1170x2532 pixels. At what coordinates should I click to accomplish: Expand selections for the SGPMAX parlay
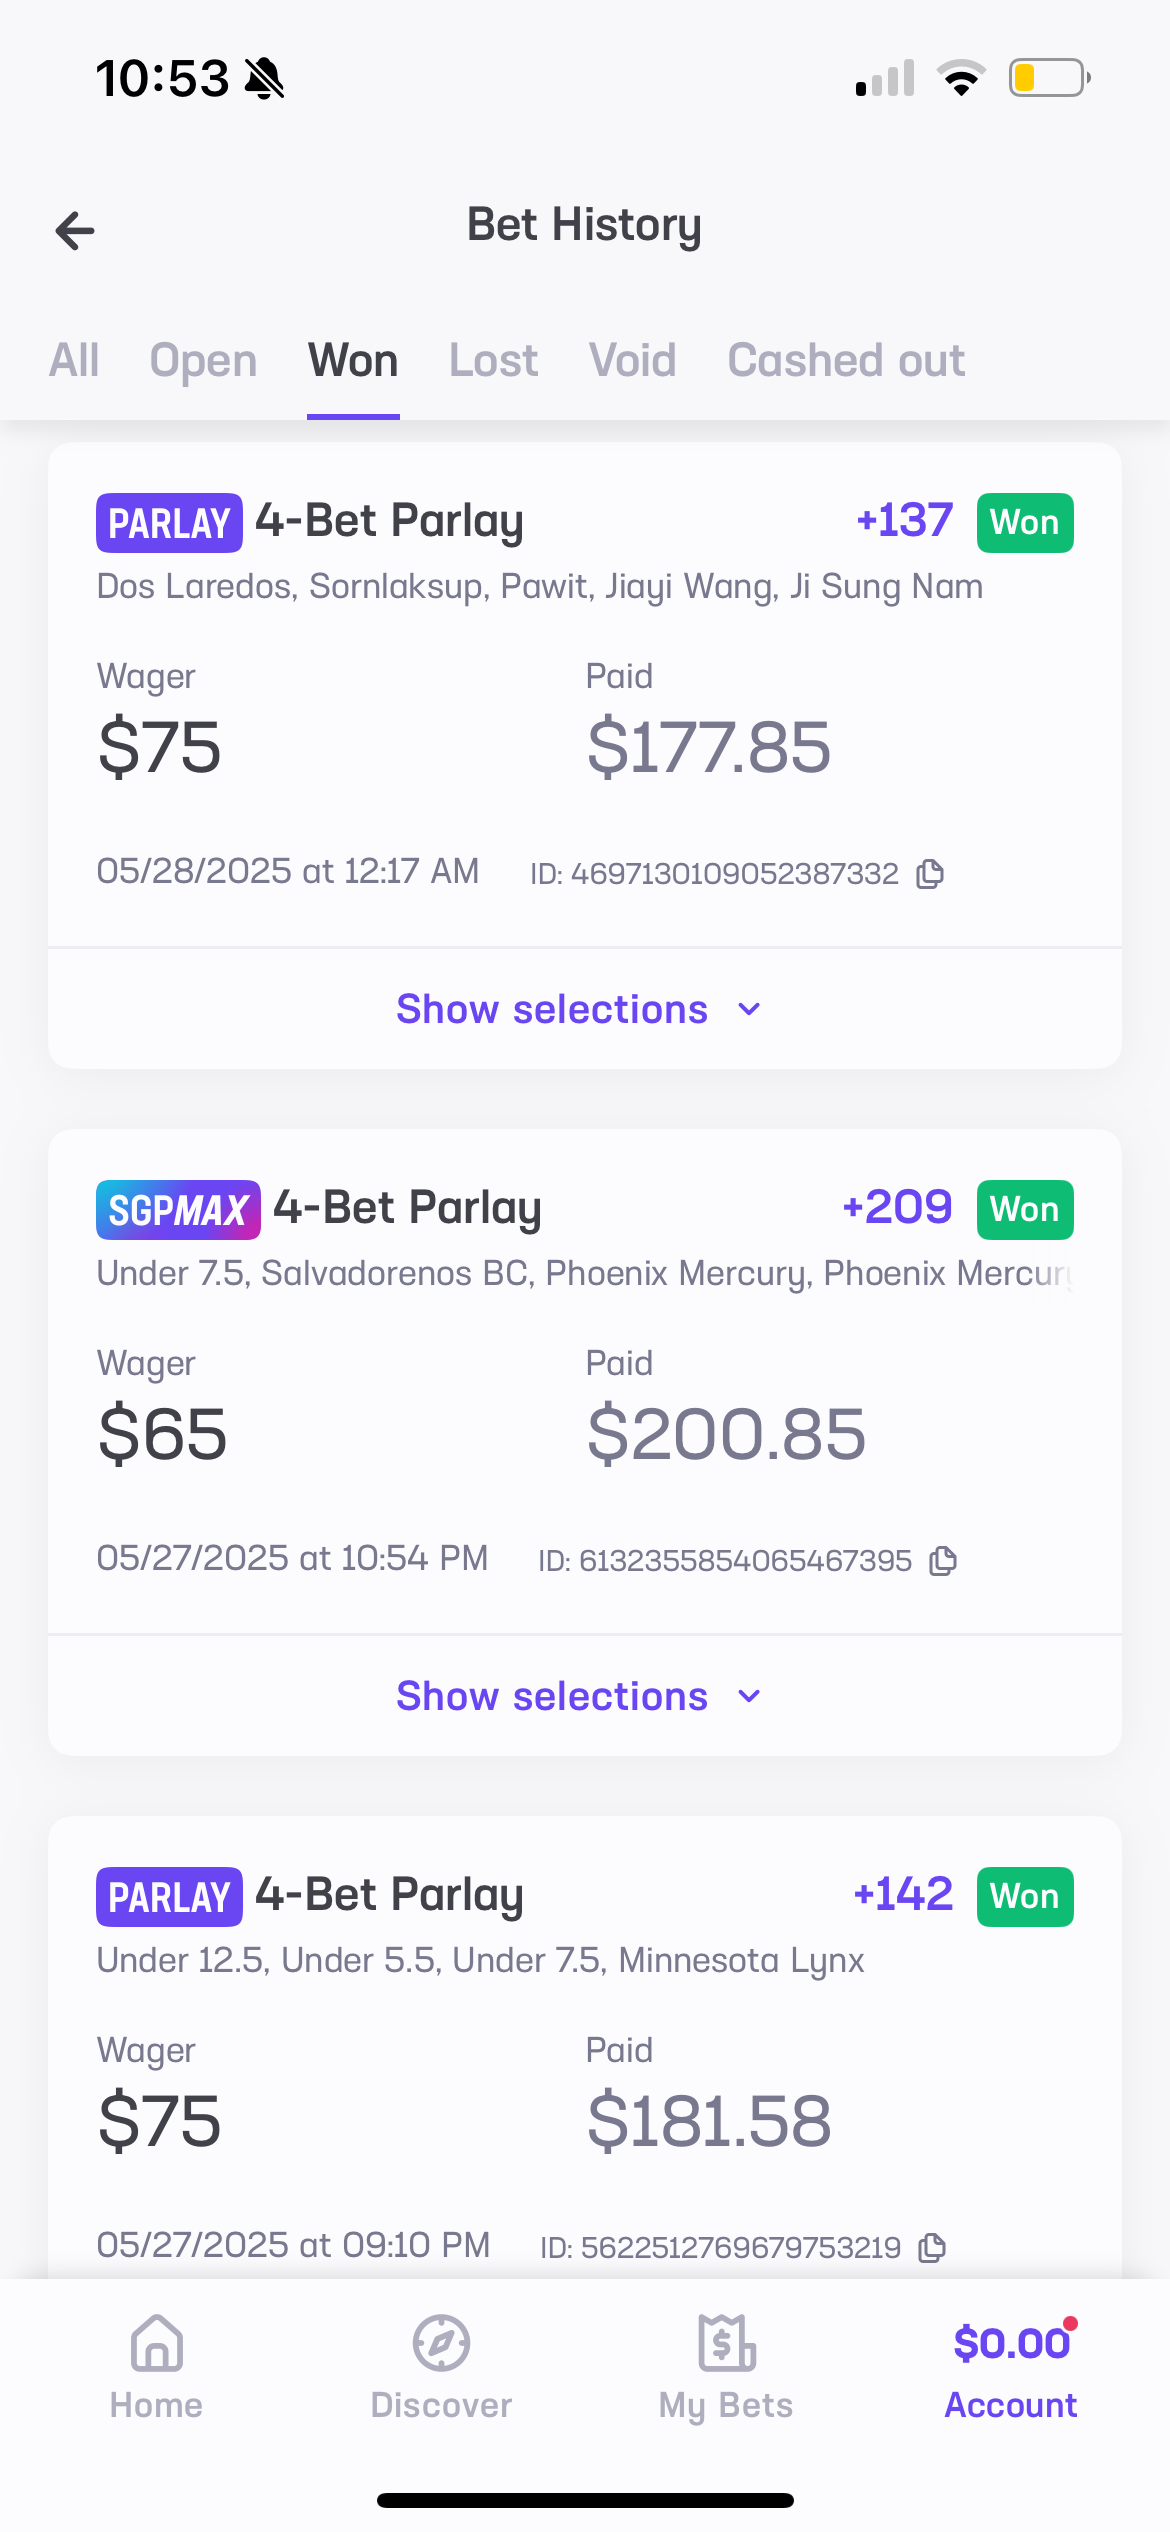point(552,1696)
